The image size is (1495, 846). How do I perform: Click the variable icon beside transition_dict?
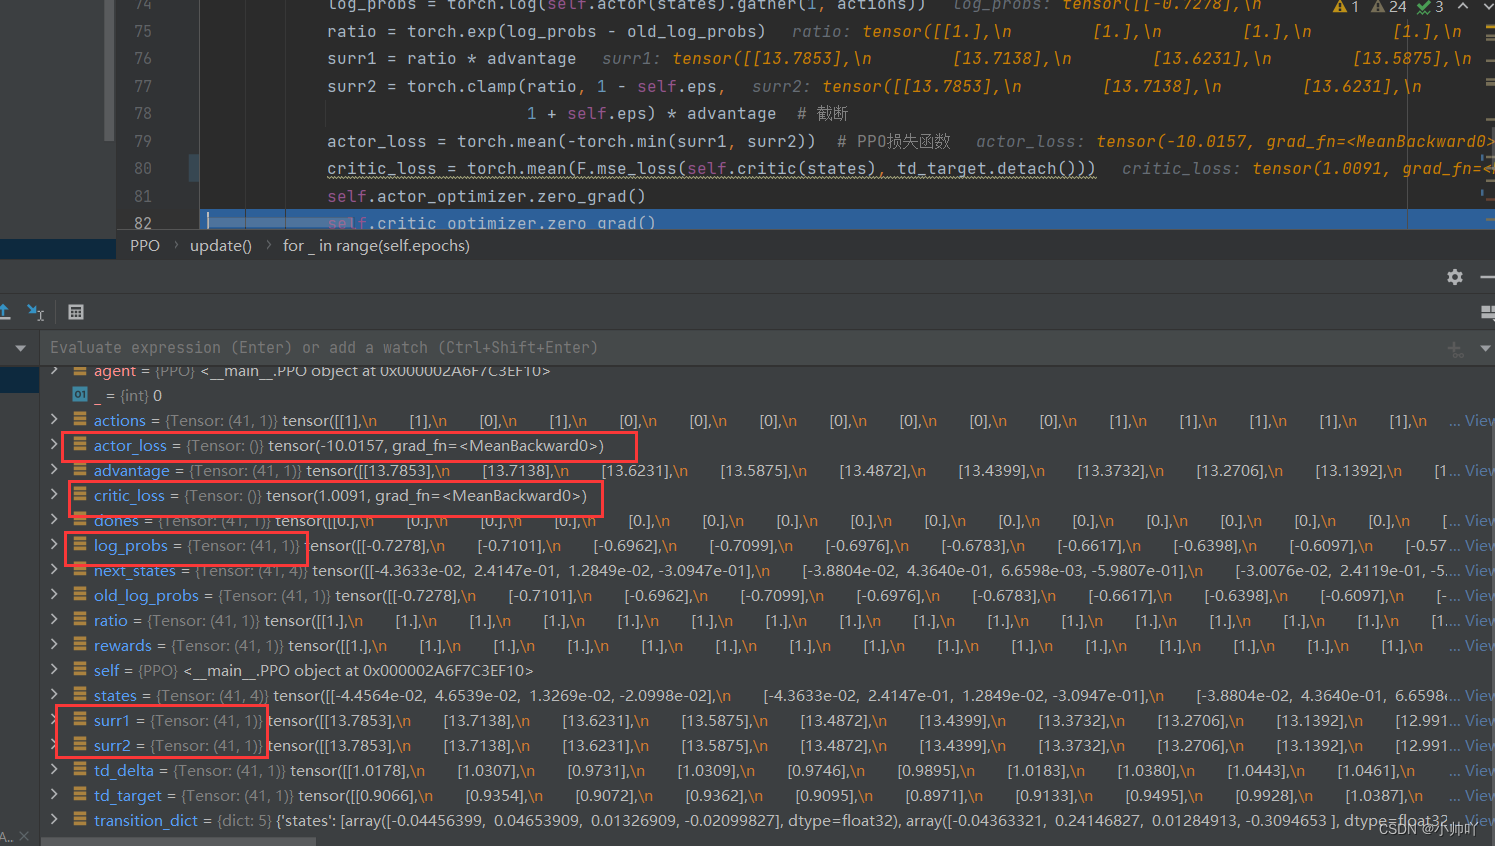pos(80,820)
